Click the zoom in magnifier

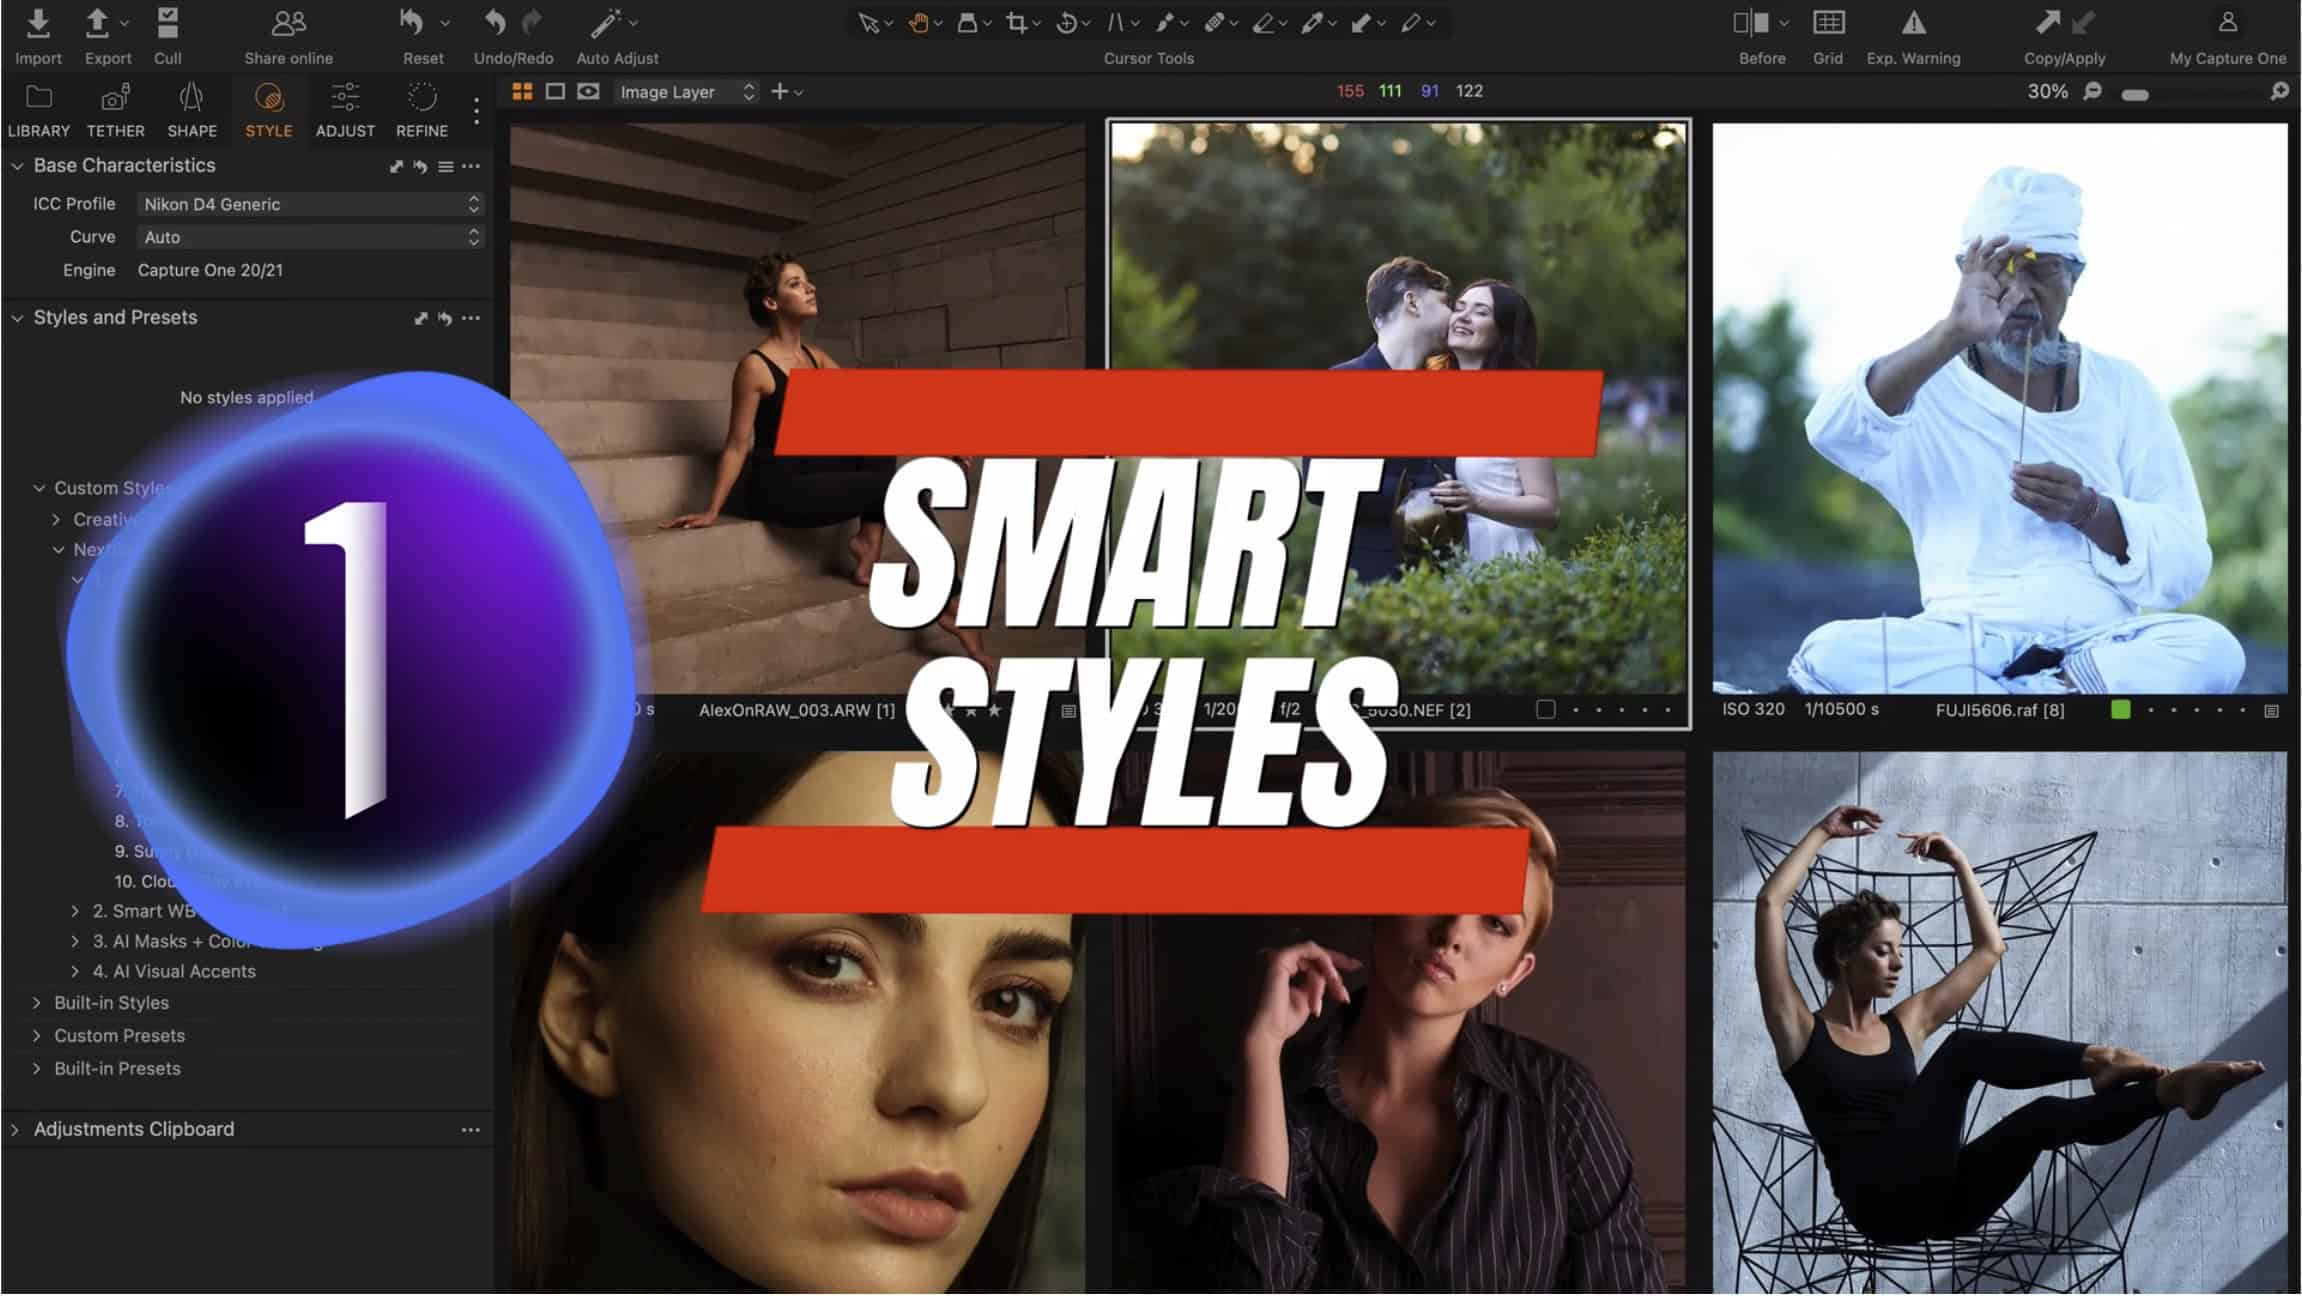coord(2279,91)
